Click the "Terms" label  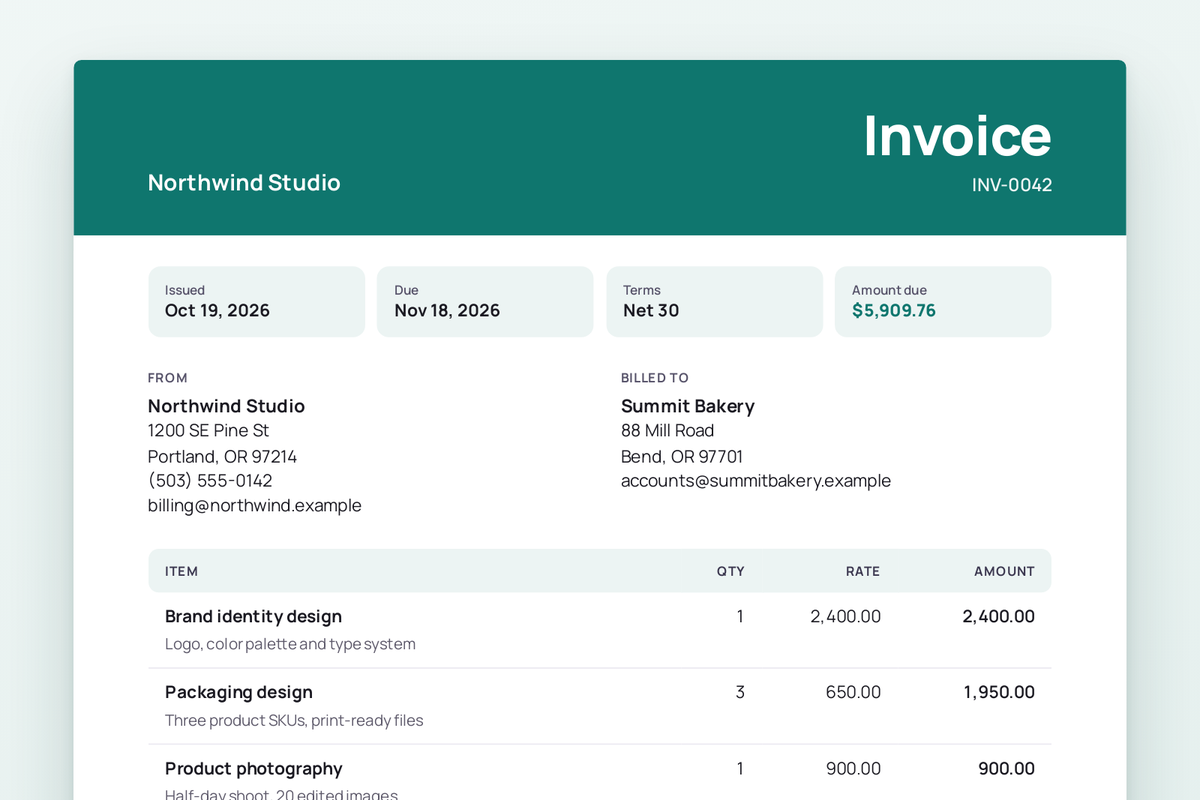(x=642, y=290)
